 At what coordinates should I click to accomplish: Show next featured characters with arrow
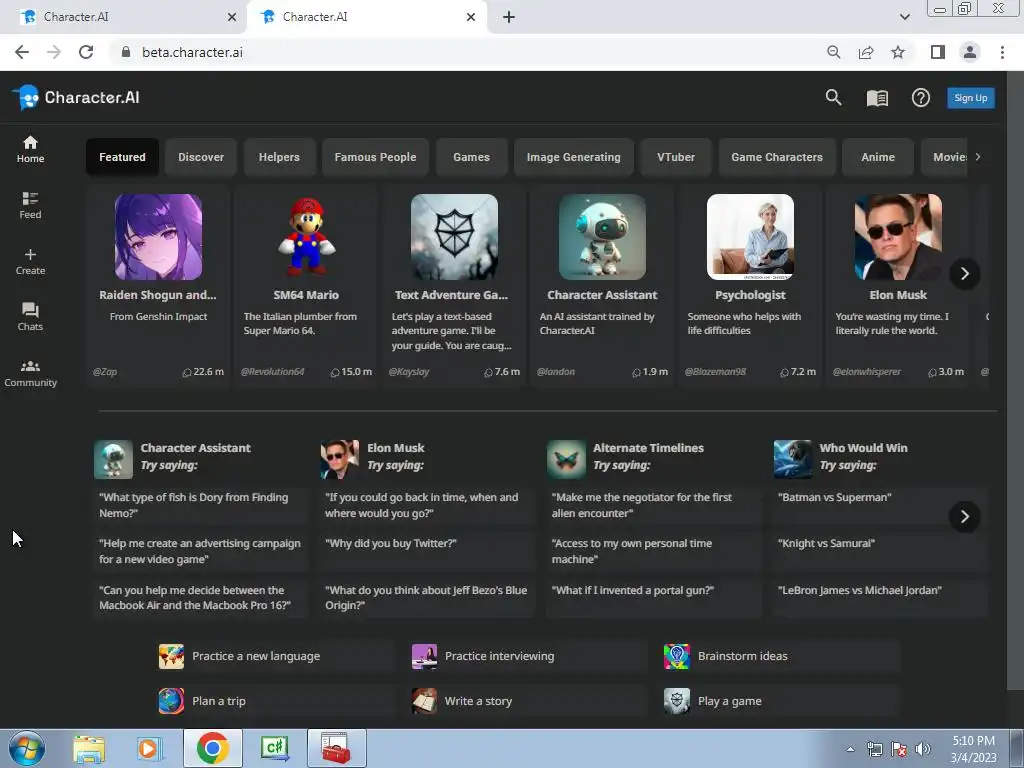pyautogui.click(x=965, y=274)
